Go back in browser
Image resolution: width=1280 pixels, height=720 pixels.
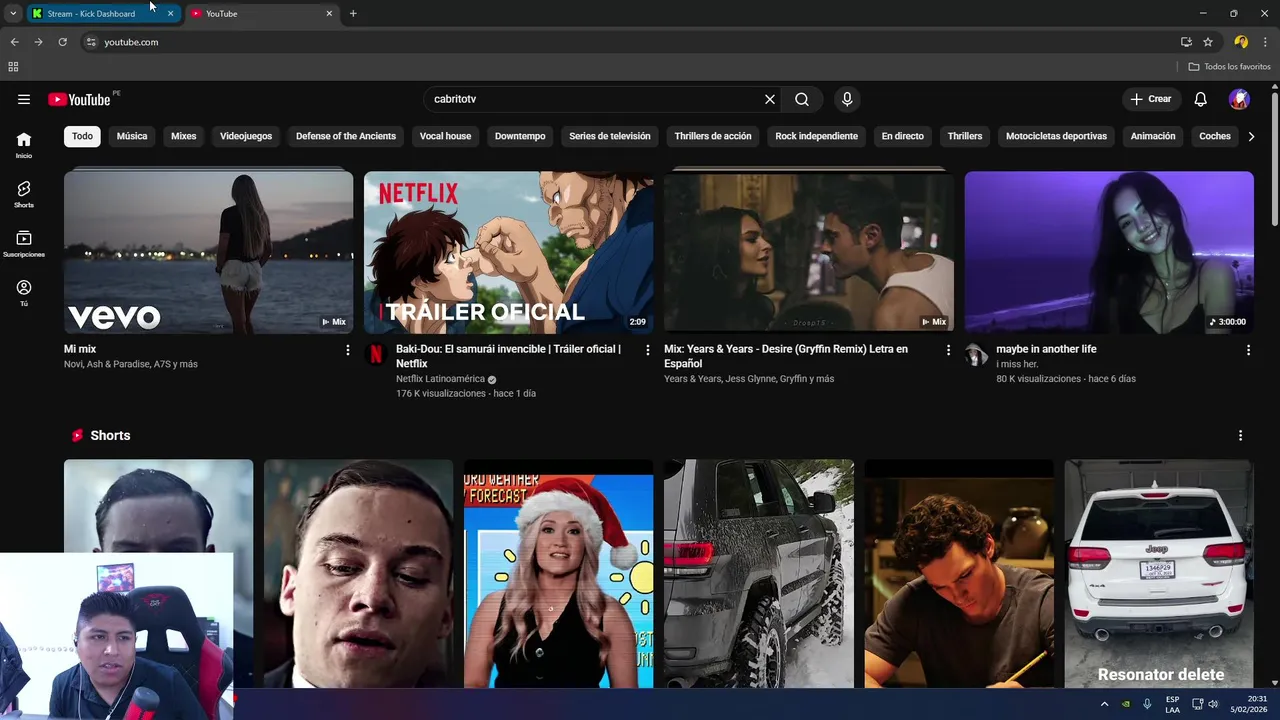[14, 42]
